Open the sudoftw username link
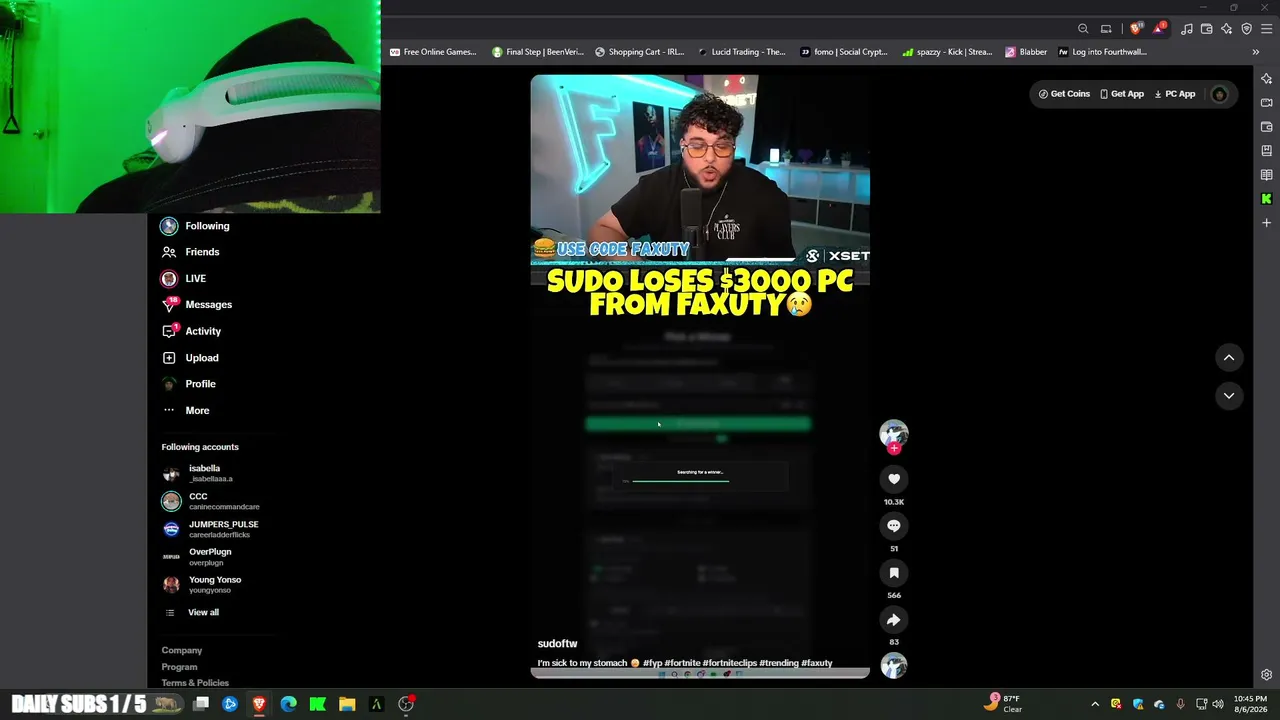 tap(557, 644)
